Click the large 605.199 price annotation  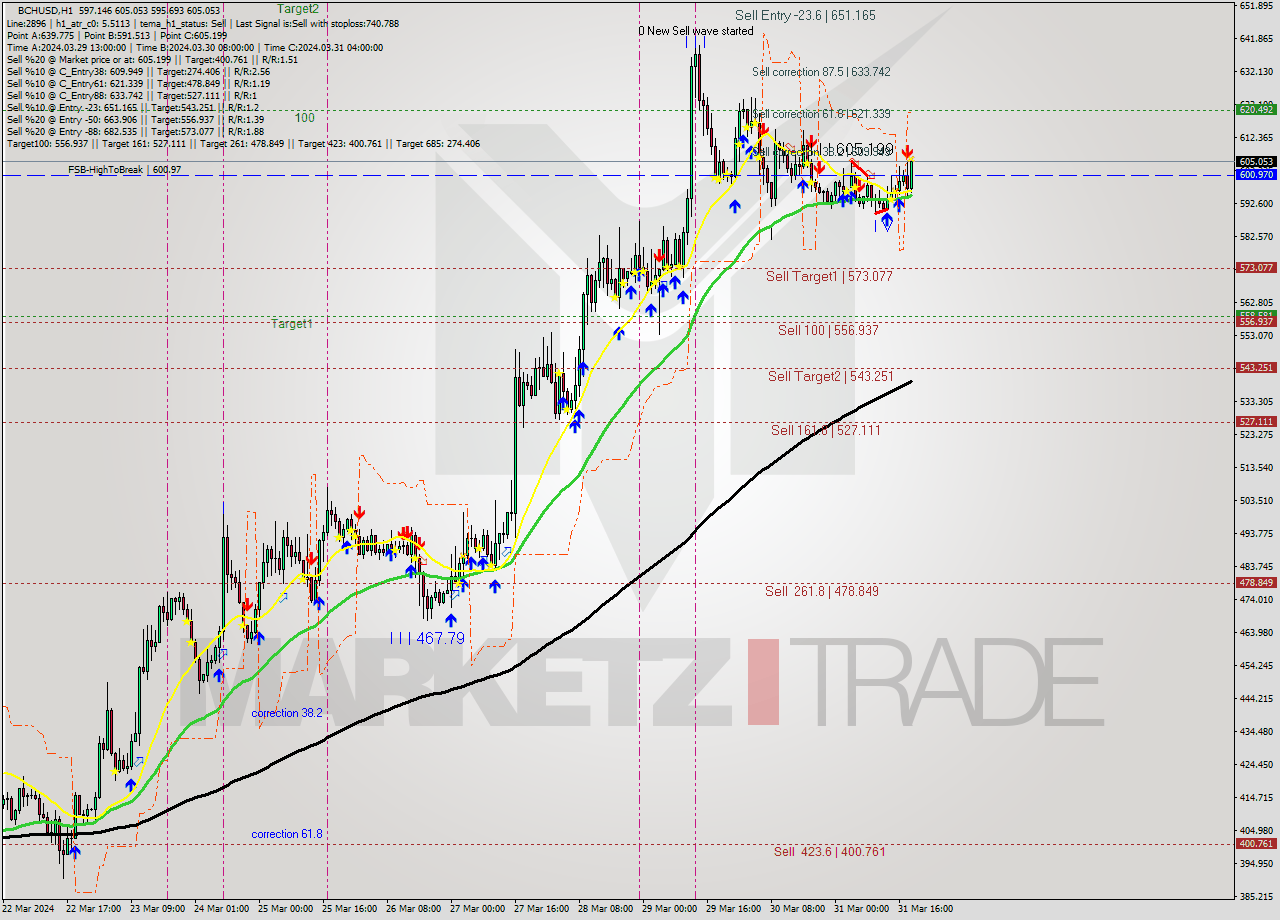(864, 149)
